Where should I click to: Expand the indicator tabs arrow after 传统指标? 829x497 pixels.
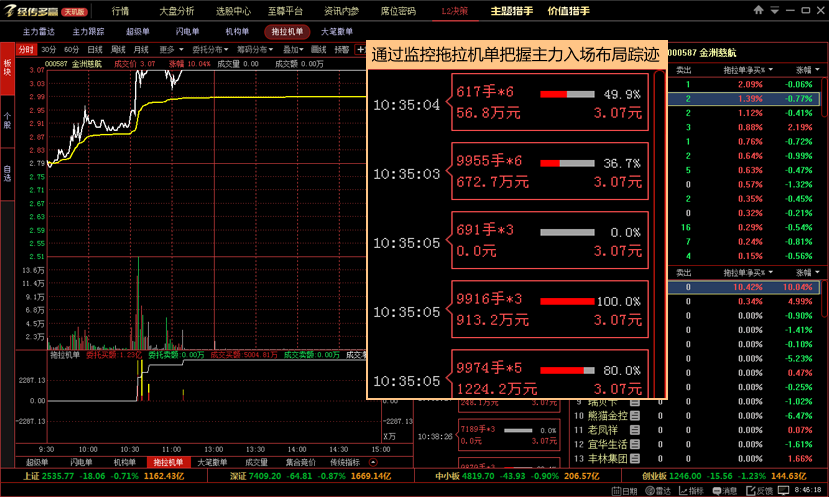tap(373, 463)
